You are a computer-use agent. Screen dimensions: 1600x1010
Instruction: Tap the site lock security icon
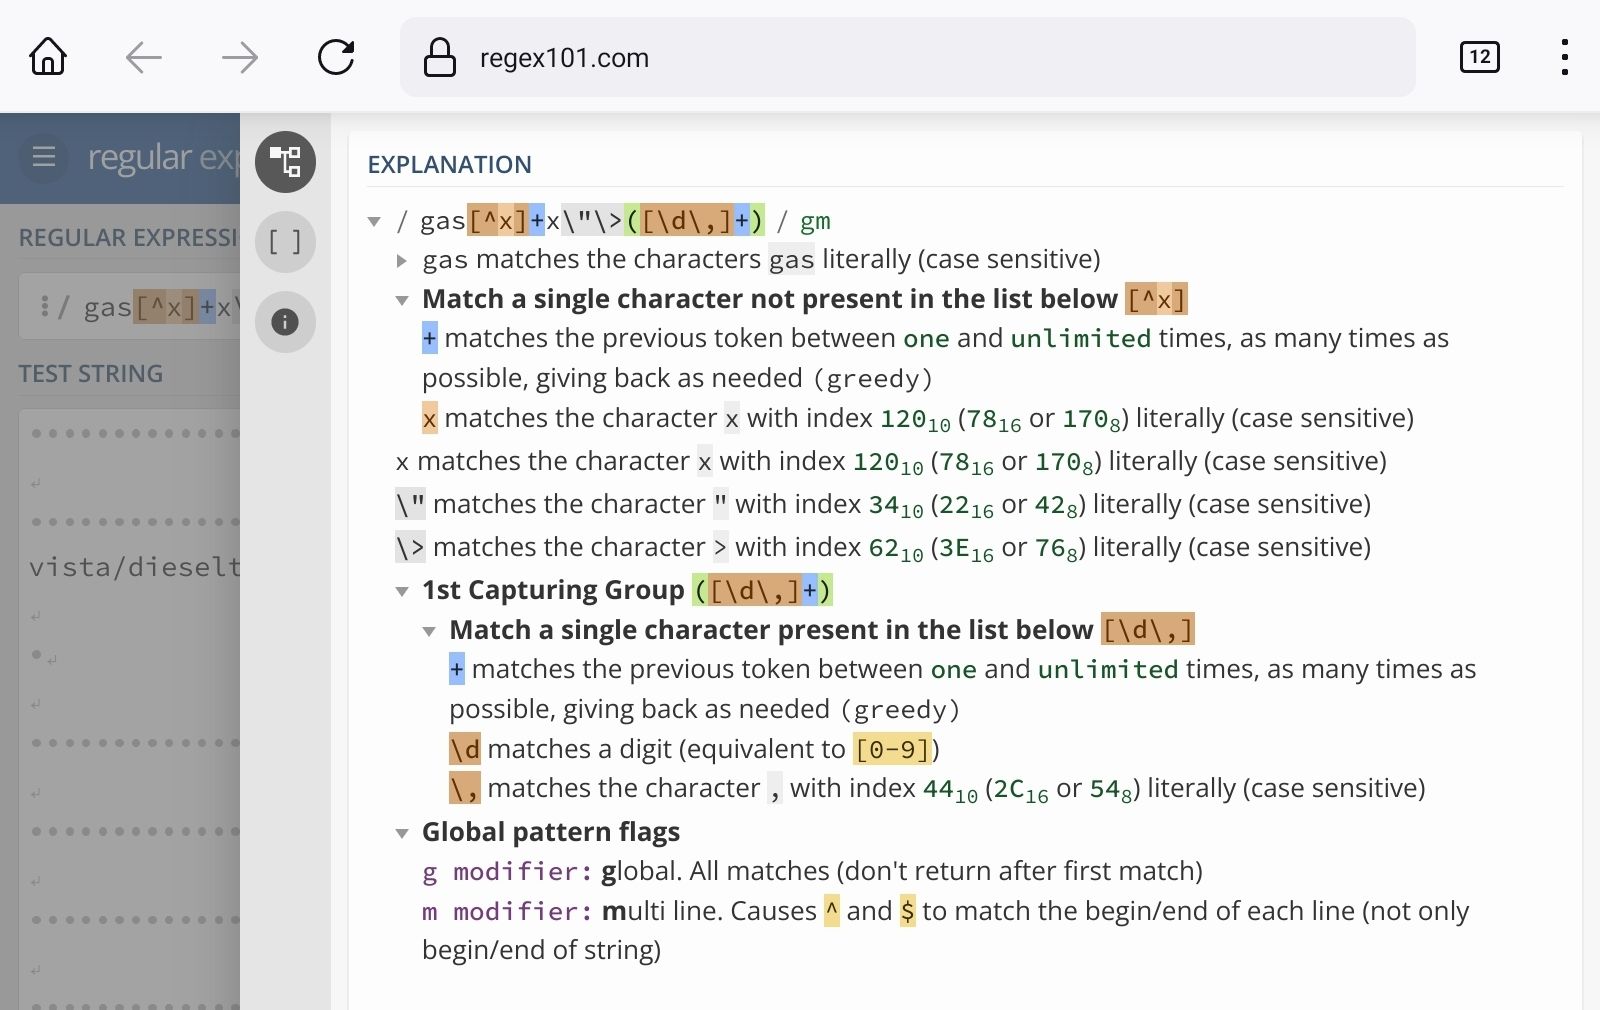pyautogui.click(x=440, y=58)
